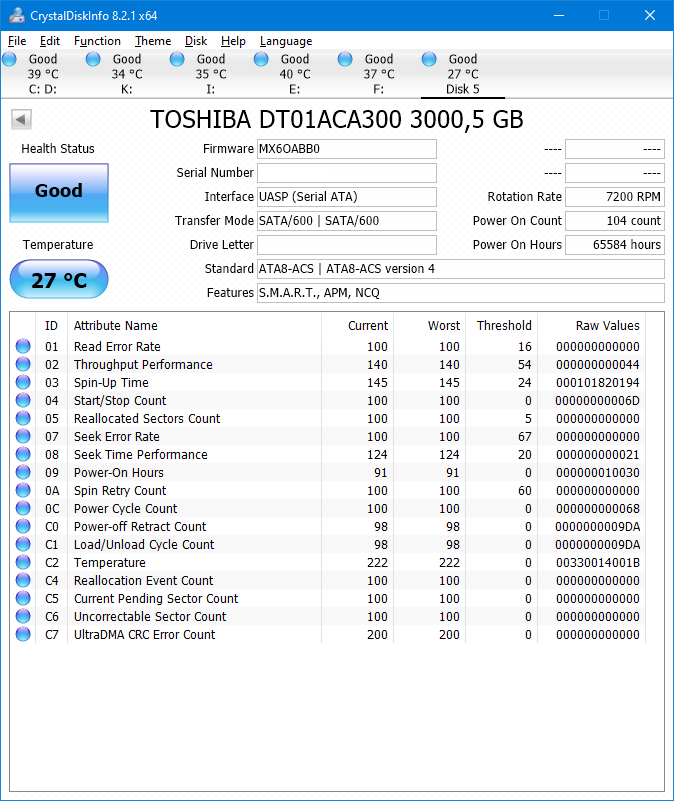674x801 pixels.
Task: Click the Raw Values column header
Action: coord(607,326)
